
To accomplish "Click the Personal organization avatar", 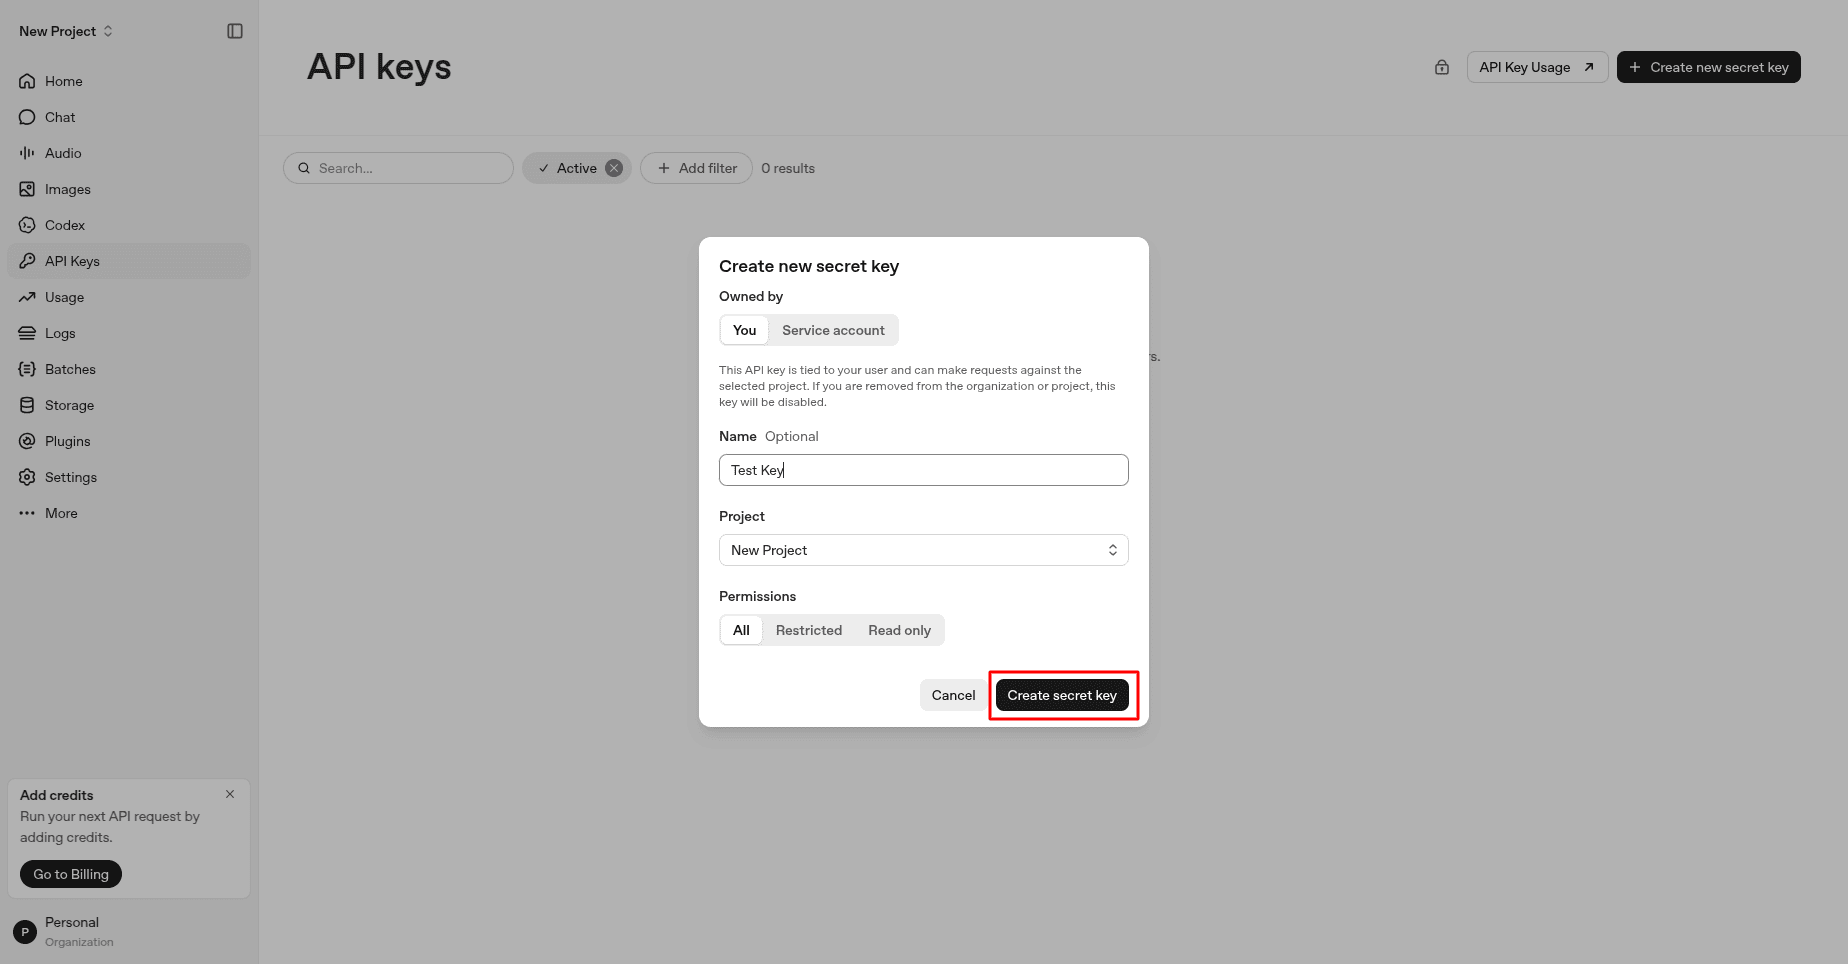I will click(x=25, y=932).
